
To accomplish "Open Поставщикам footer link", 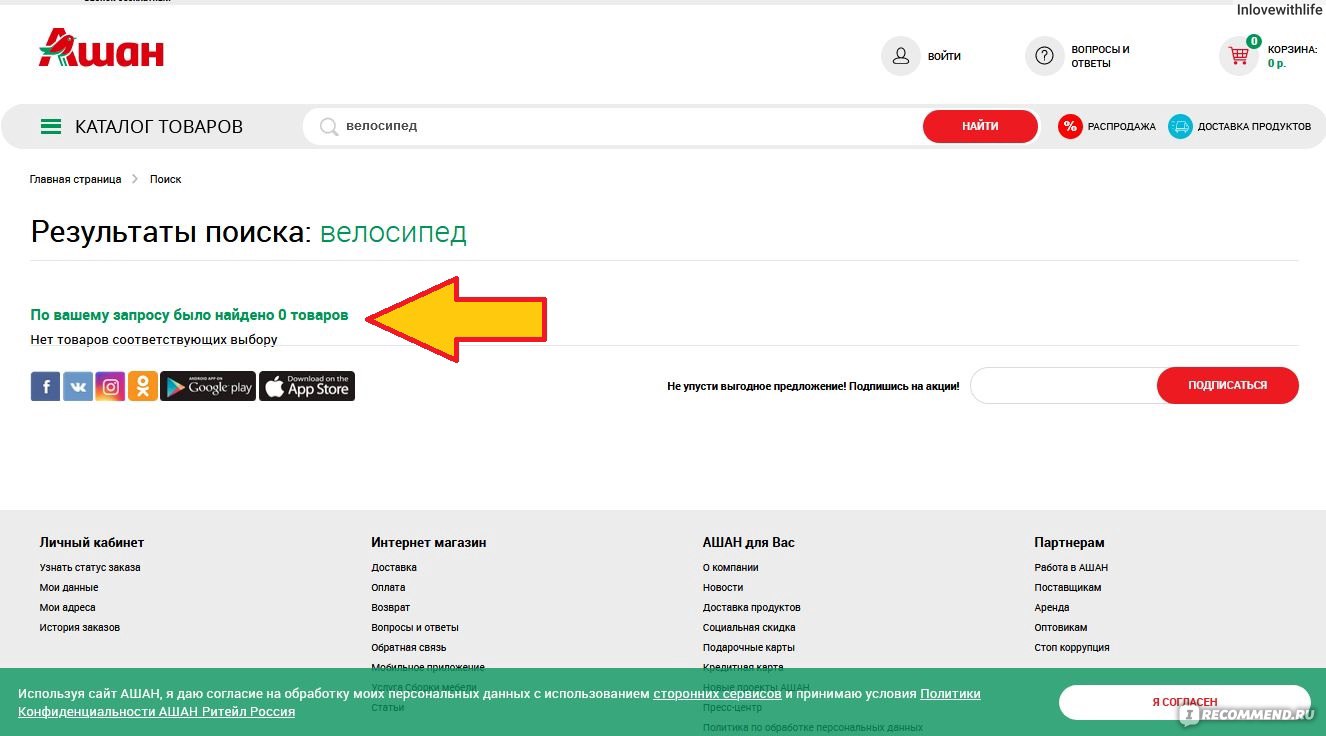I will point(1068,587).
